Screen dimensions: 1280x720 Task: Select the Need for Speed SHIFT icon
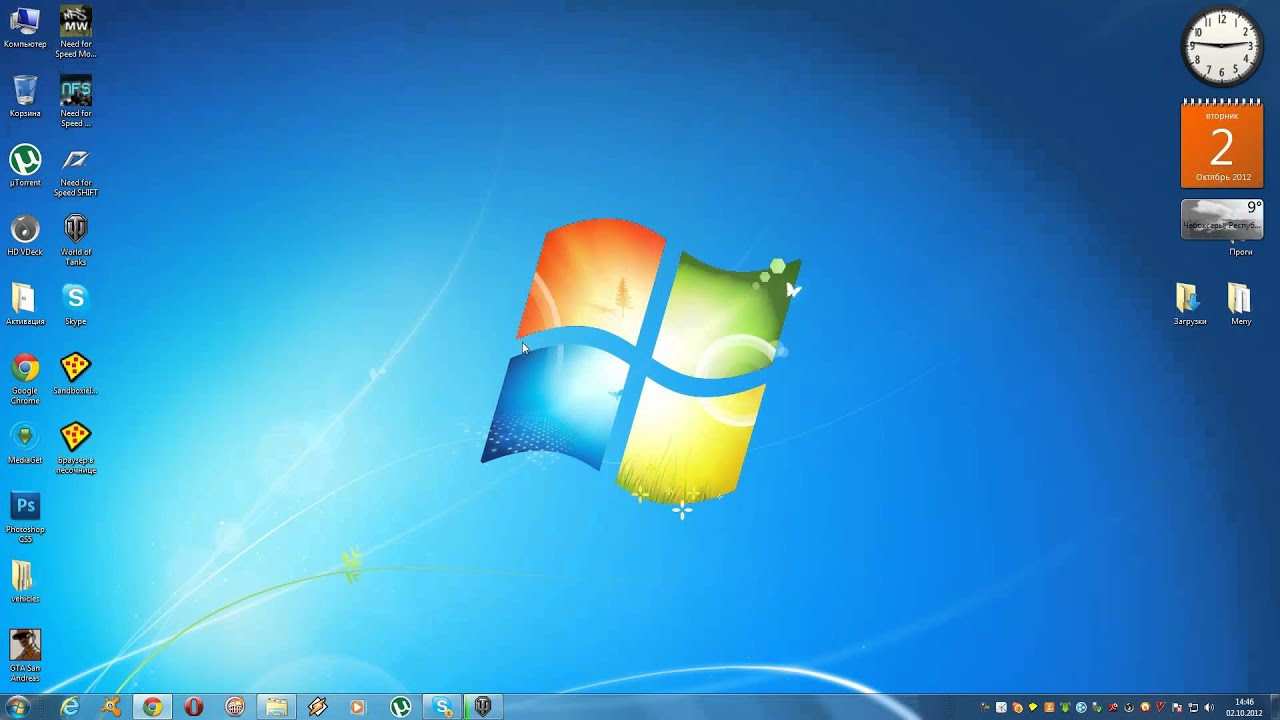[x=76, y=171]
